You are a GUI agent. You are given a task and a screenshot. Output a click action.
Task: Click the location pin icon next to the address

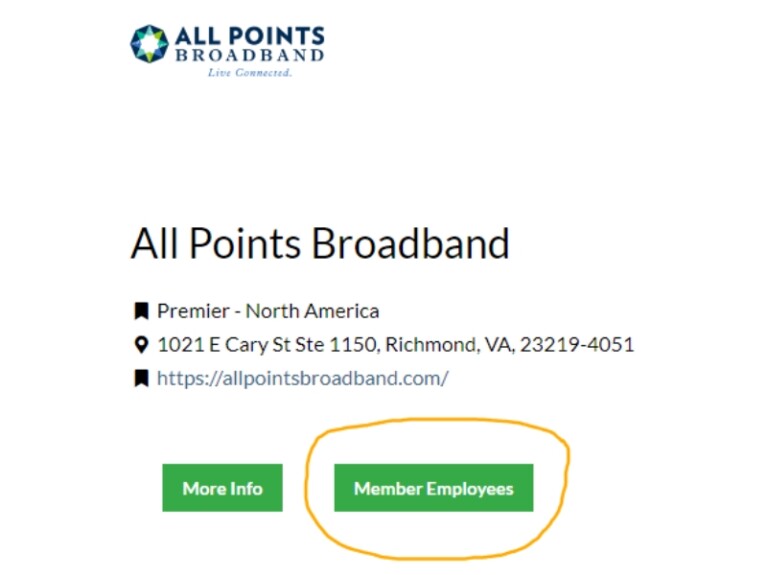(x=141, y=345)
